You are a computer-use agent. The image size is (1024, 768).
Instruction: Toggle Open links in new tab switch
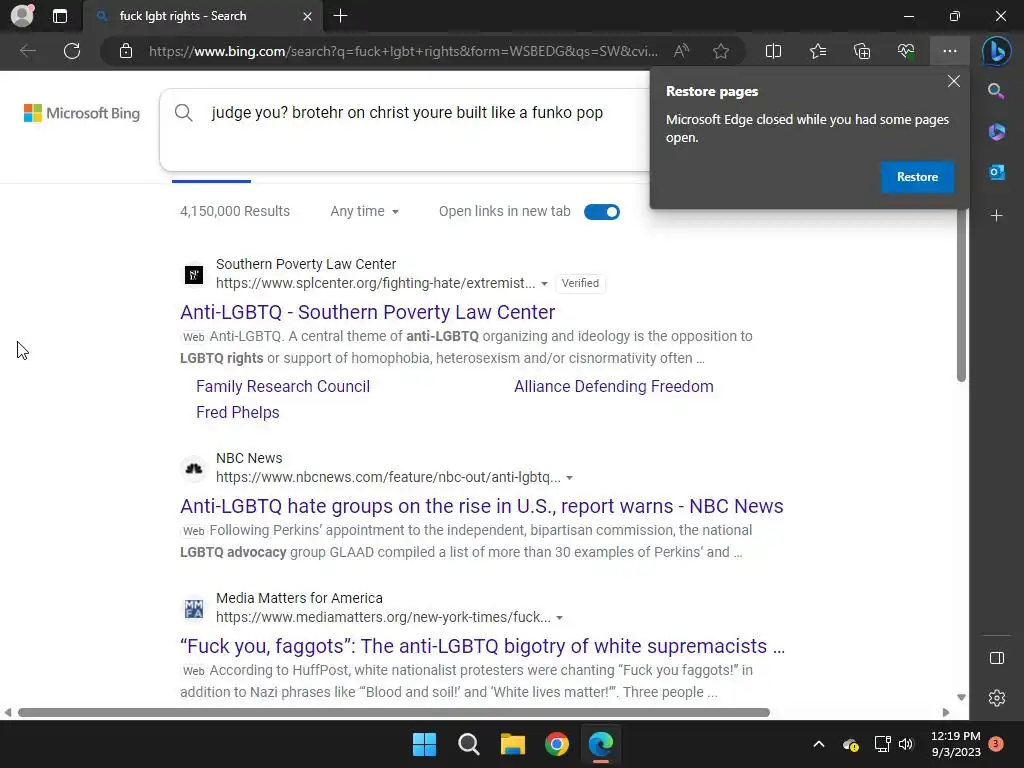pos(601,212)
